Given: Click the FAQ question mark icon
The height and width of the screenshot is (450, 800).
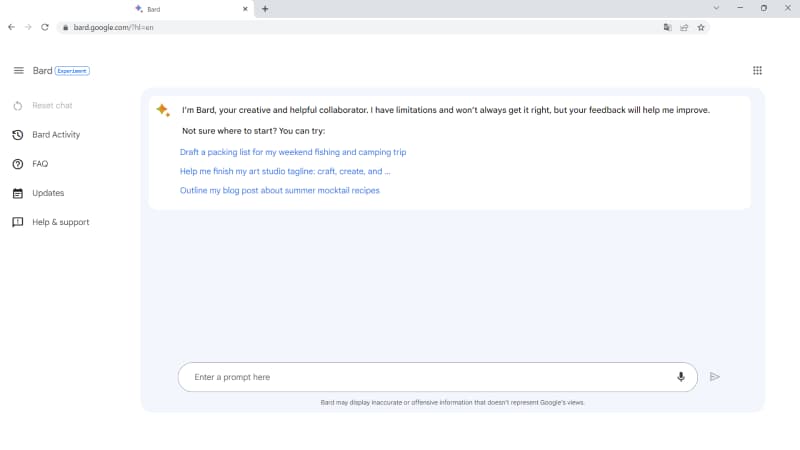Looking at the screenshot, I should [x=18, y=164].
